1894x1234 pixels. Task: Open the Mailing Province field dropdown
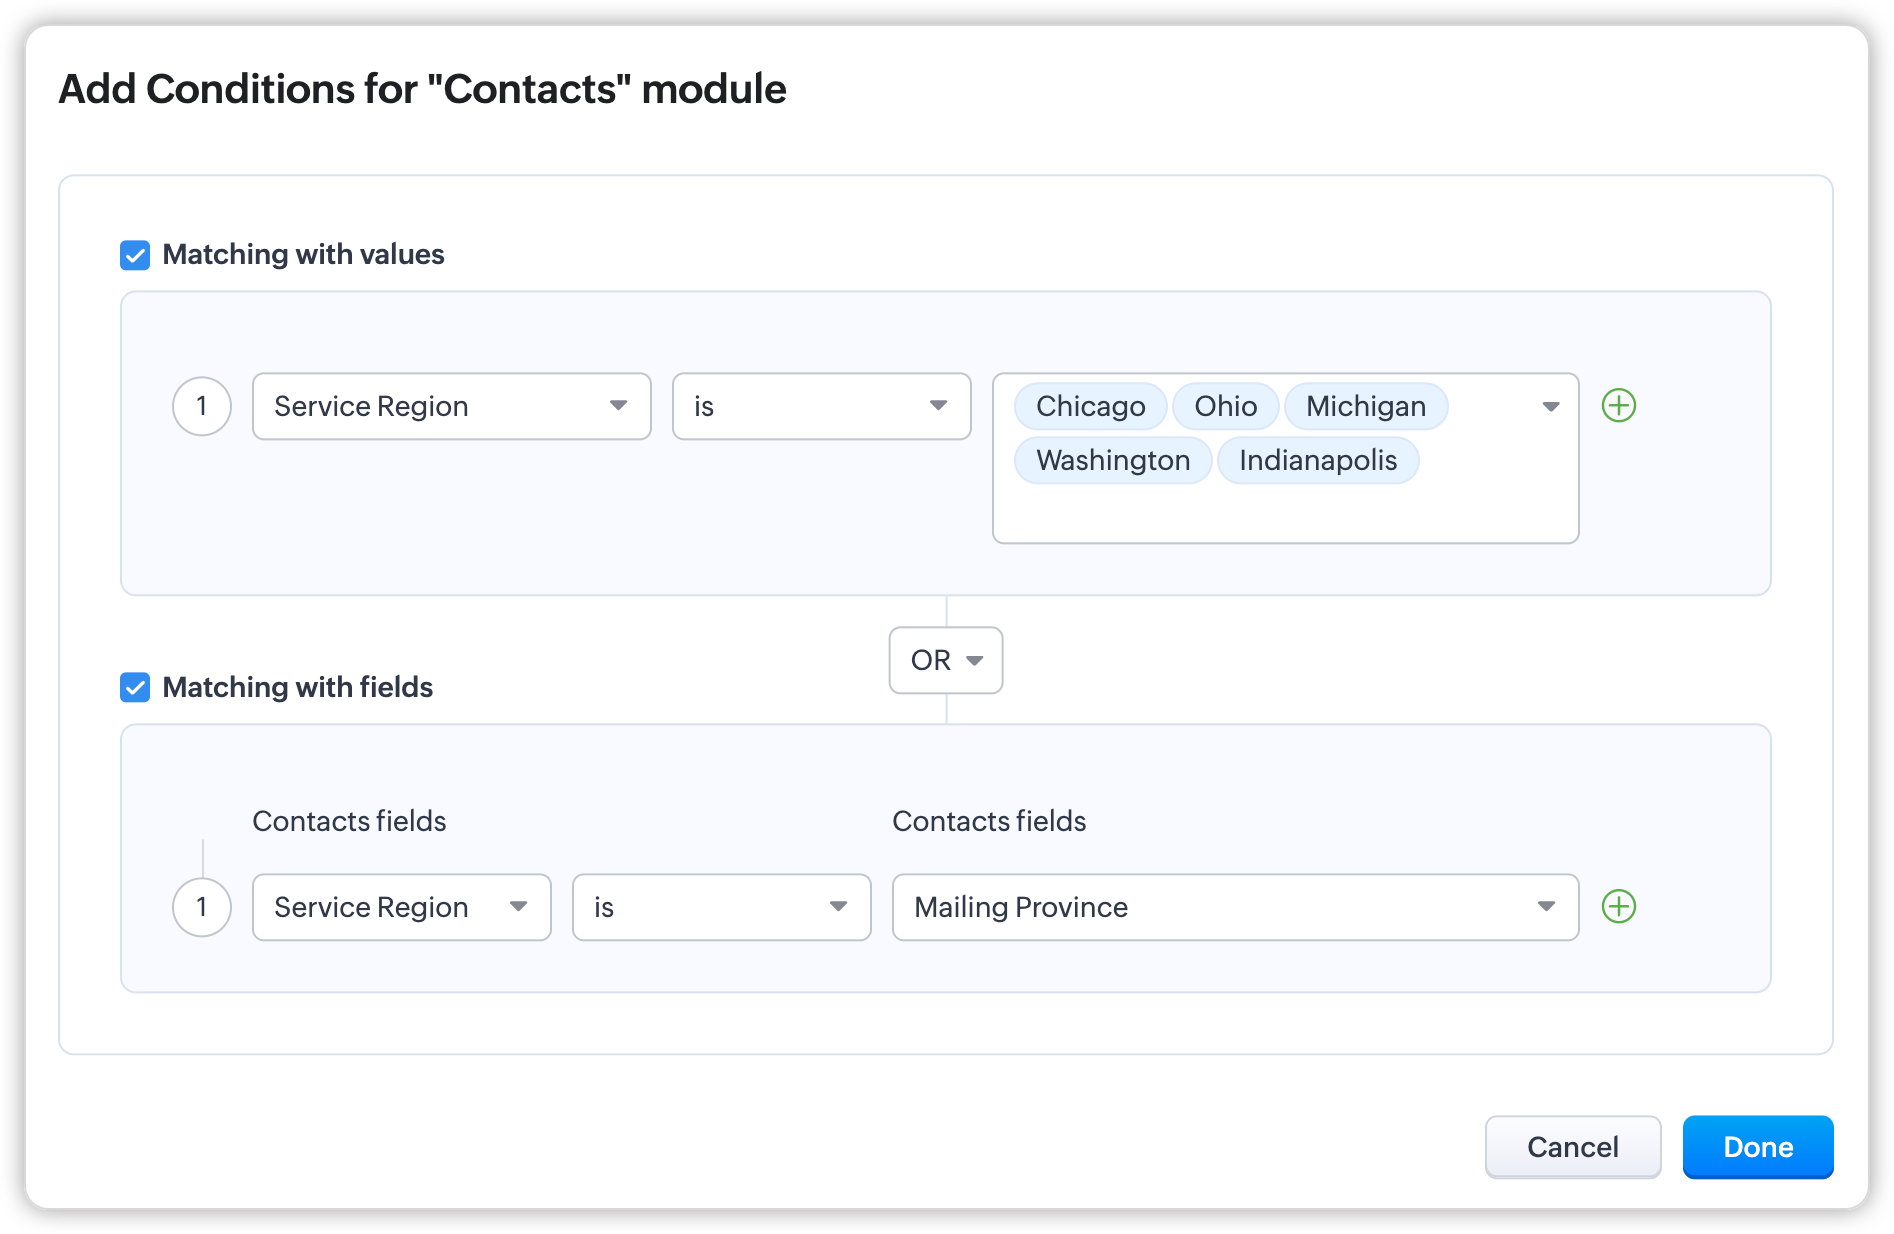(x=1234, y=907)
